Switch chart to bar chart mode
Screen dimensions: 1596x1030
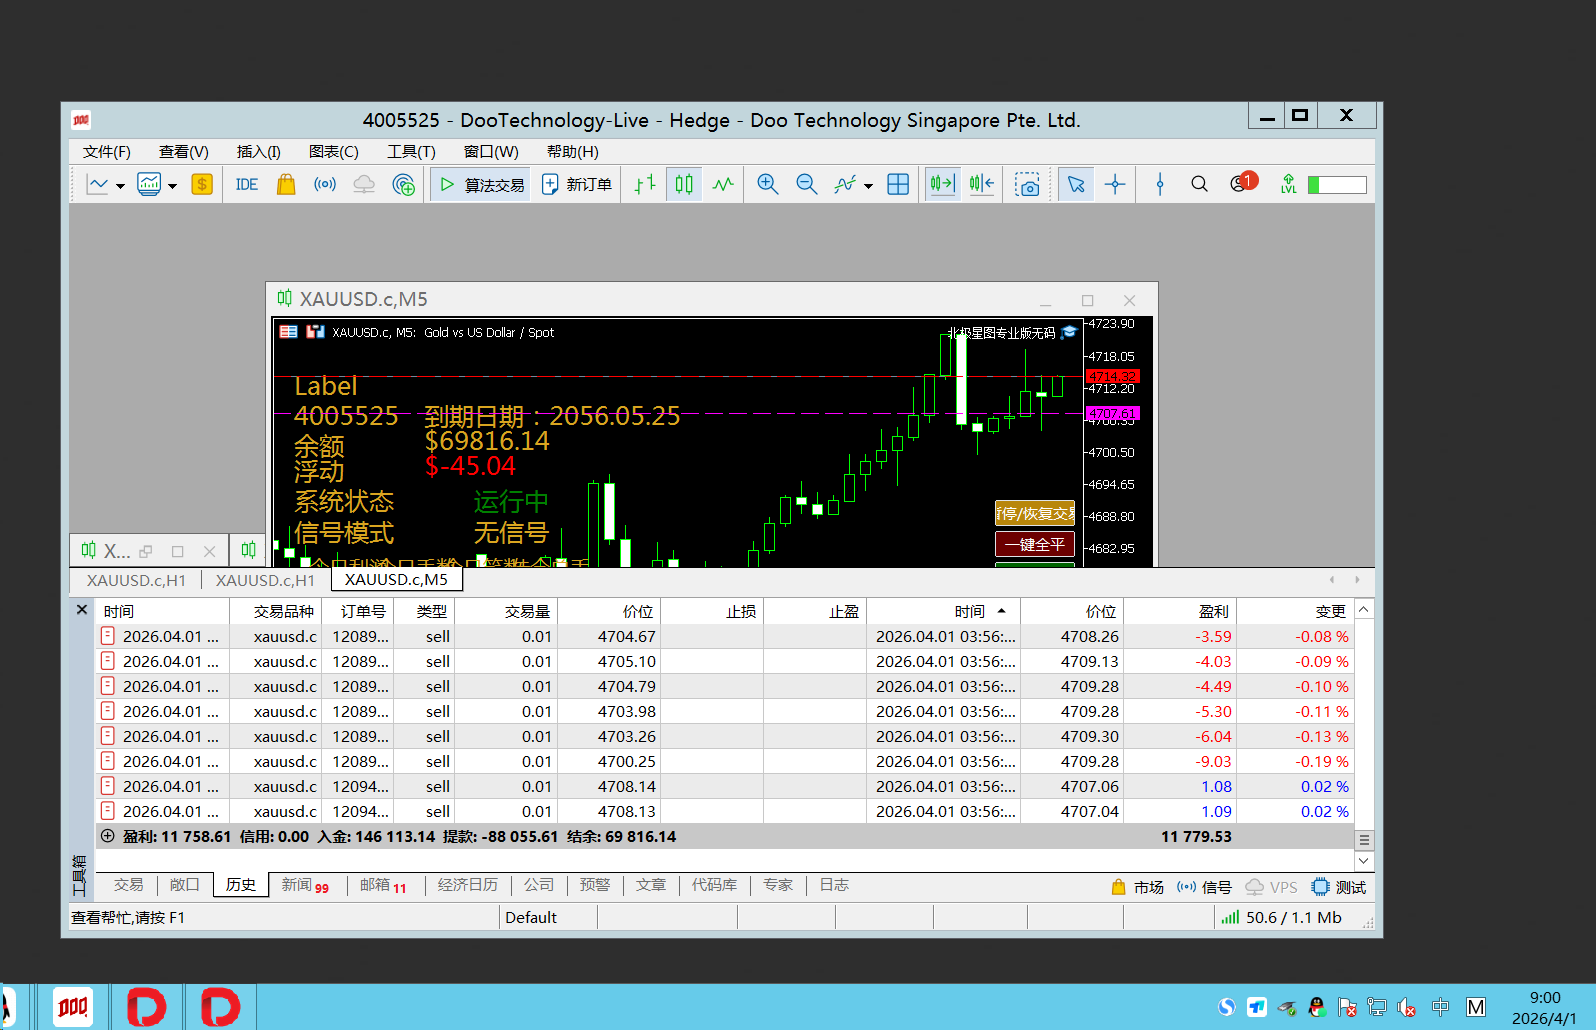645,184
